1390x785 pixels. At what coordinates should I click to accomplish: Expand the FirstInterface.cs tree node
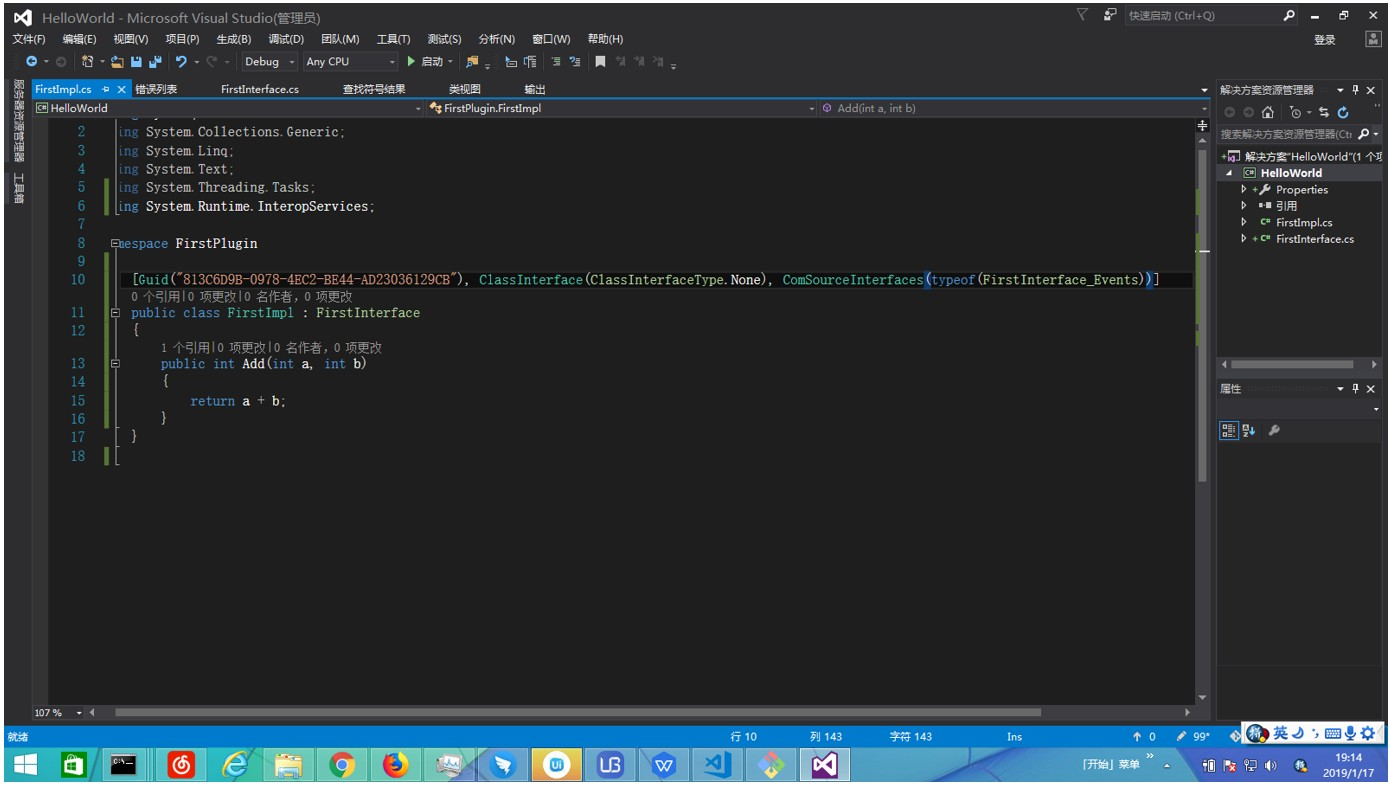1244,239
